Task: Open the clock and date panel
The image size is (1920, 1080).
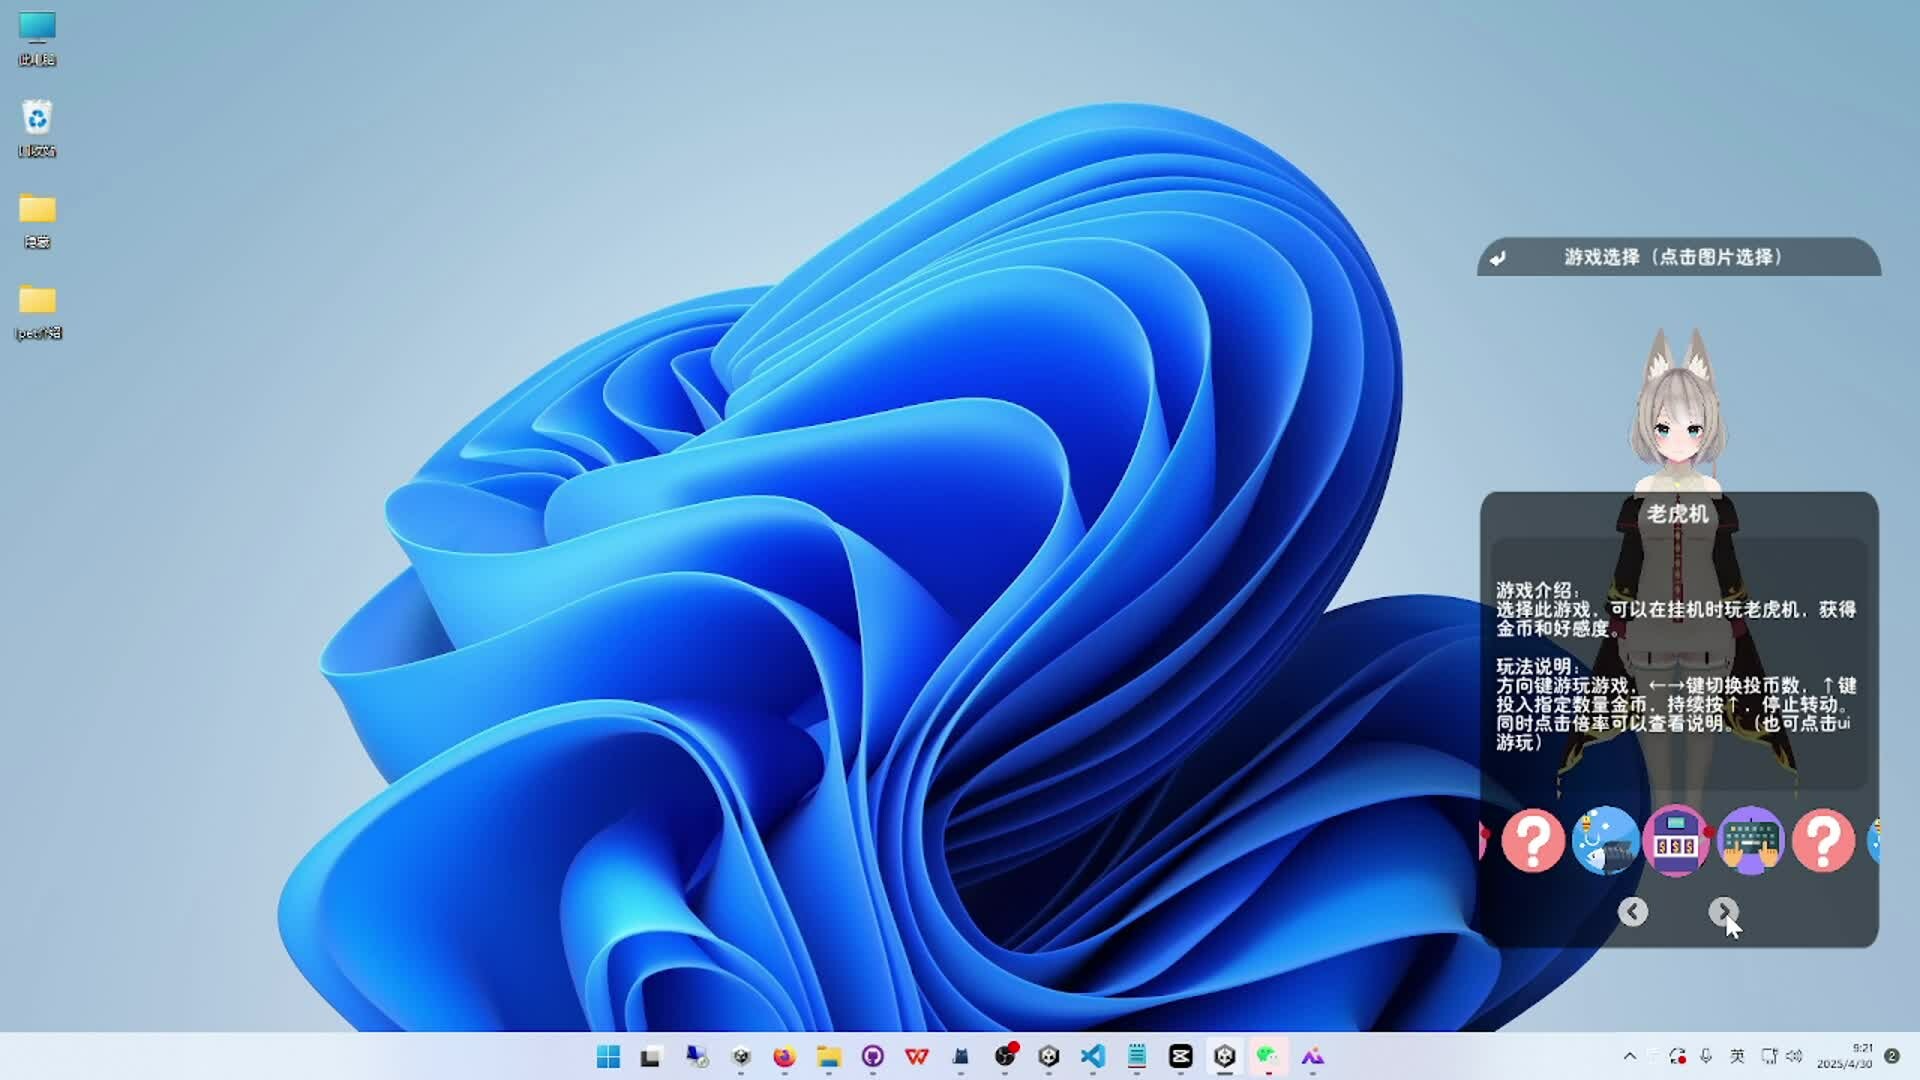Action: tap(1845, 1056)
